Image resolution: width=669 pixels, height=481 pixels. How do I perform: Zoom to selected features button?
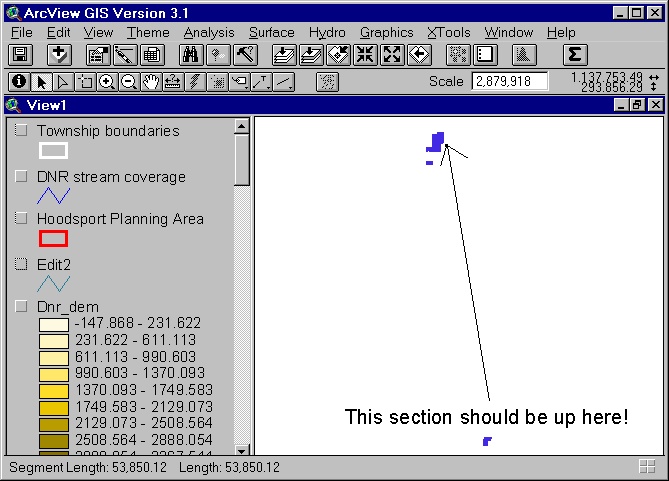tap(338, 55)
